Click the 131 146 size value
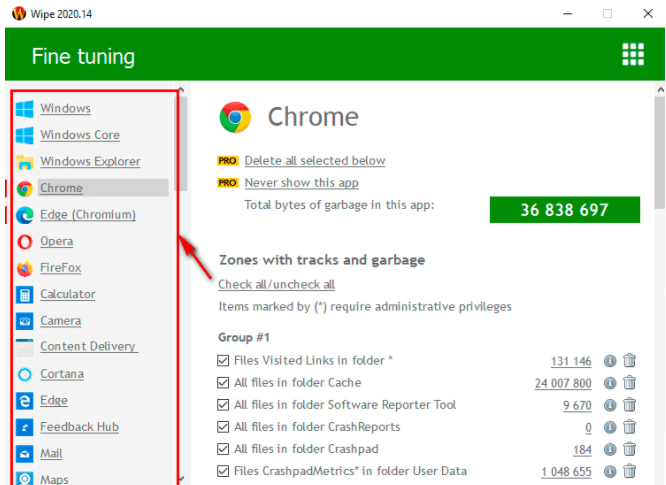666x485 pixels. click(x=571, y=361)
